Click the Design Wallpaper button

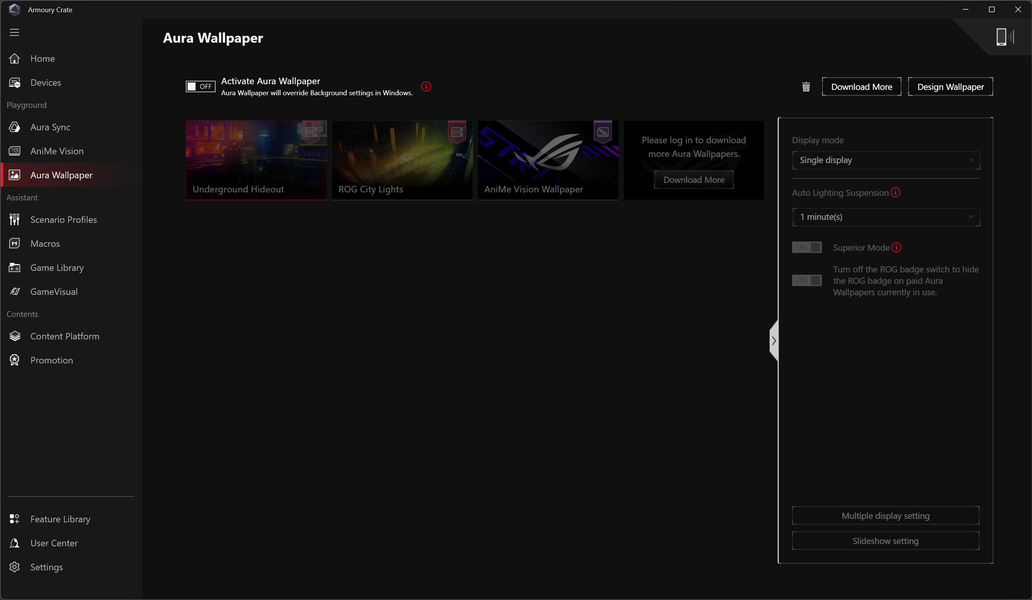pyautogui.click(x=950, y=87)
